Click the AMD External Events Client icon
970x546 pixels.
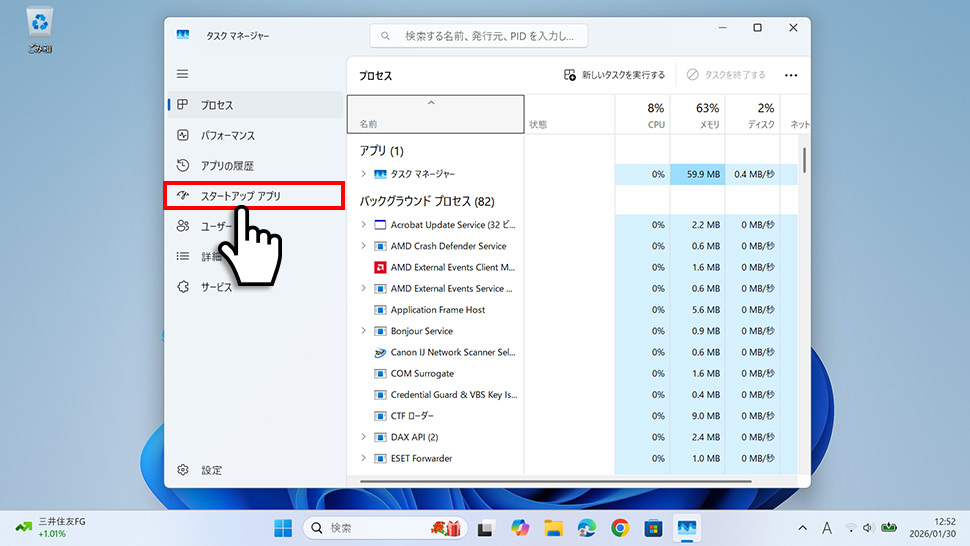[380, 268]
